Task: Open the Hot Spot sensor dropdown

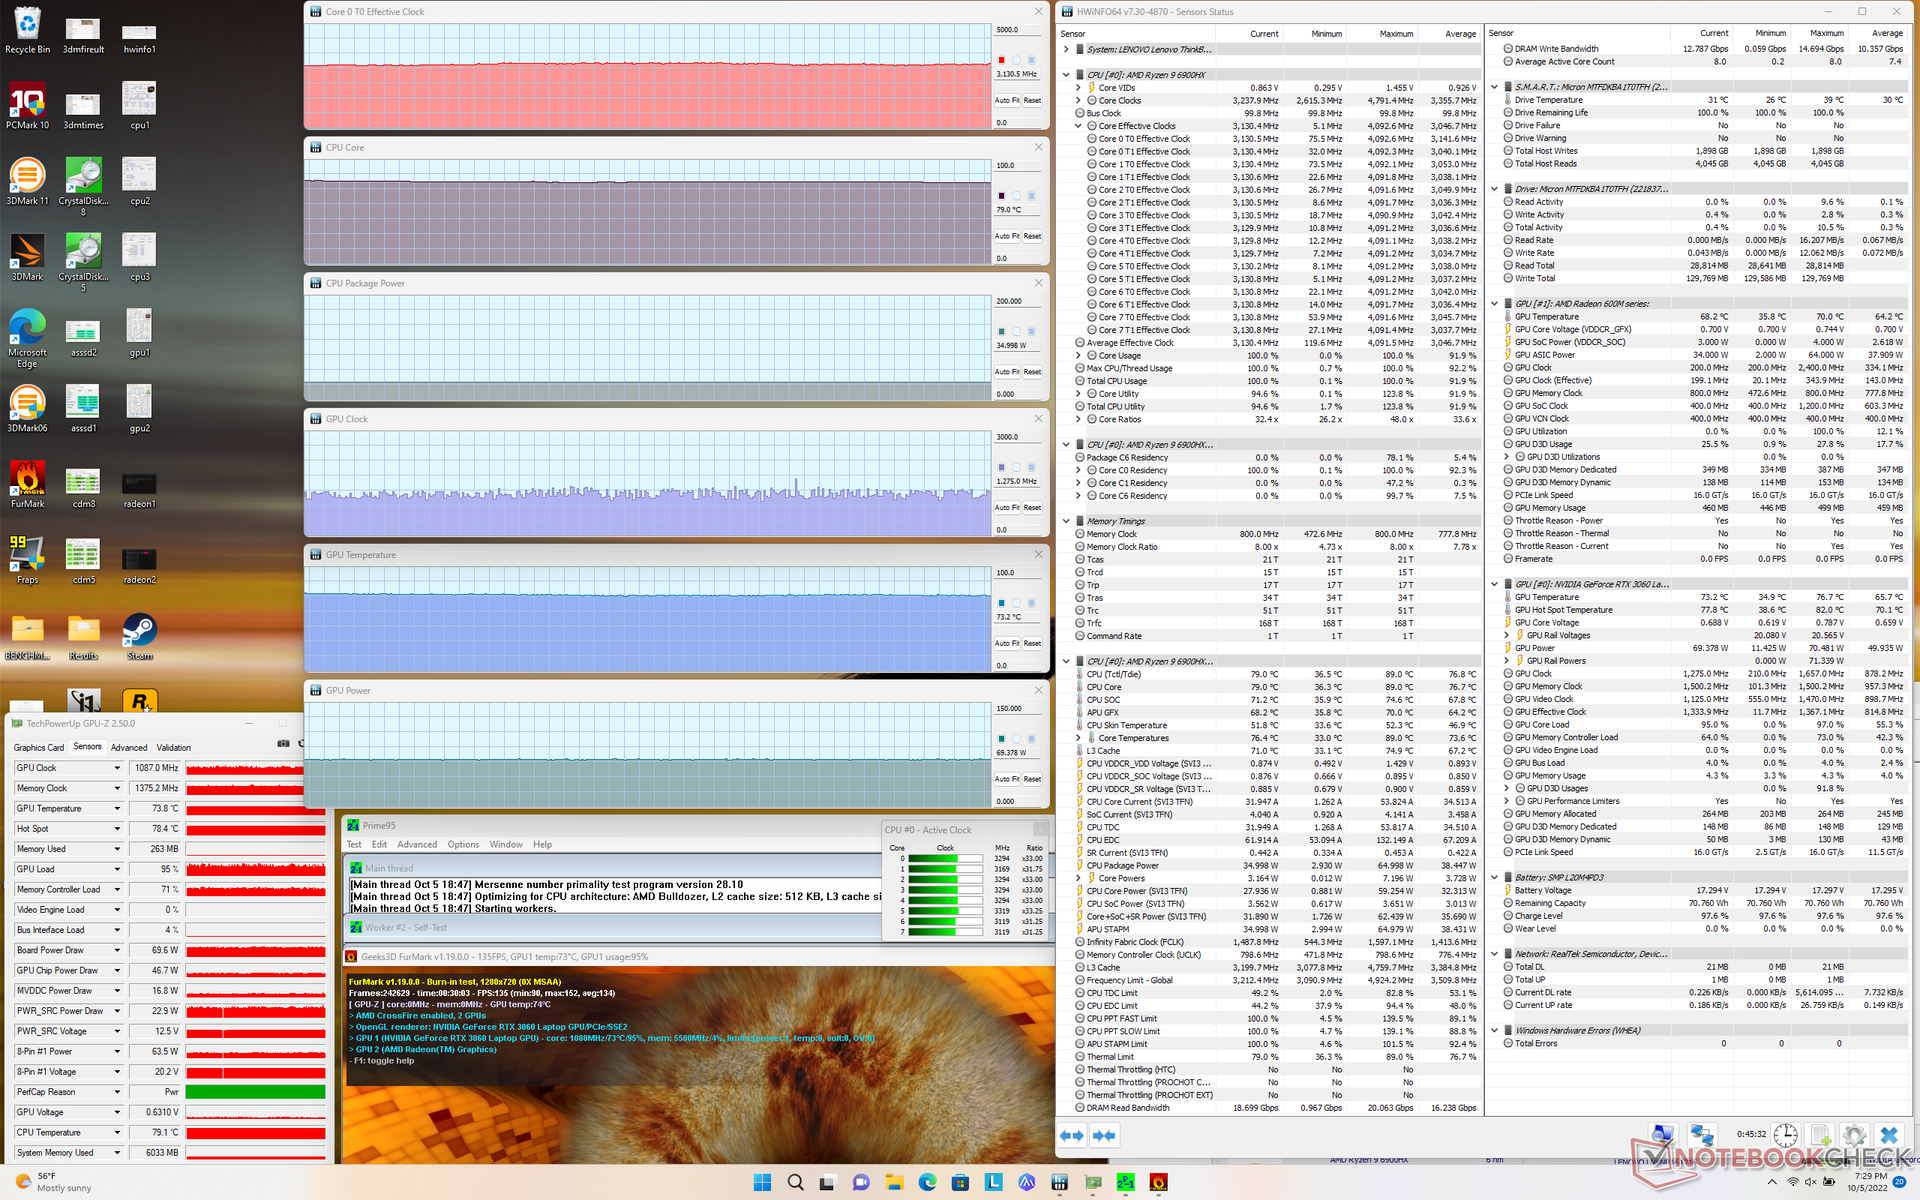Action: coord(117,829)
